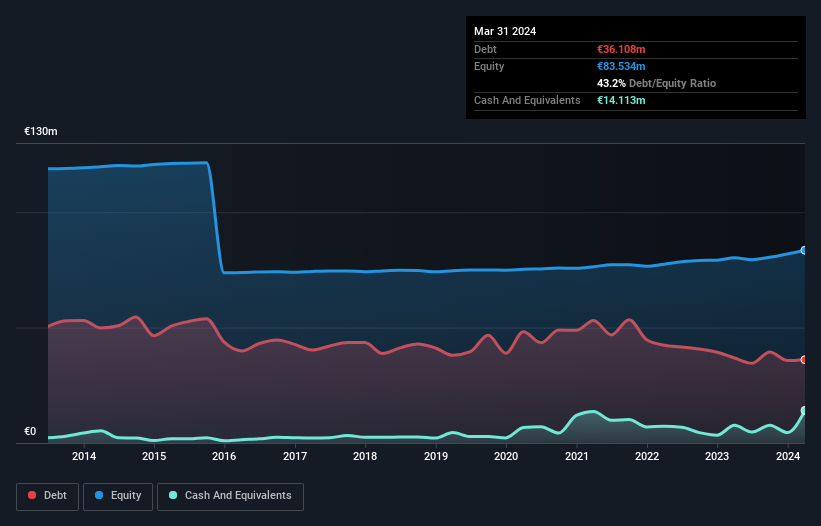Screen dimensions: 821x526
Task: Click the 2018 x-axis label
Action: 365,456
